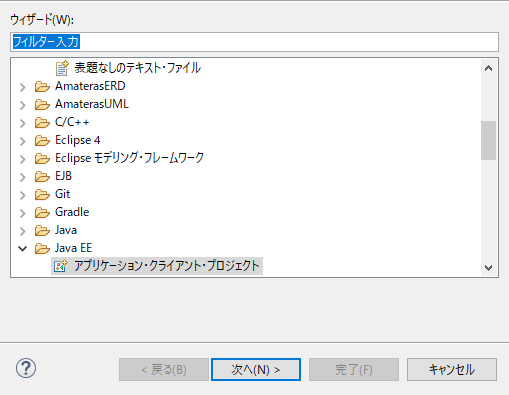
Task: Click the EJB folder icon
Action: 42,176
